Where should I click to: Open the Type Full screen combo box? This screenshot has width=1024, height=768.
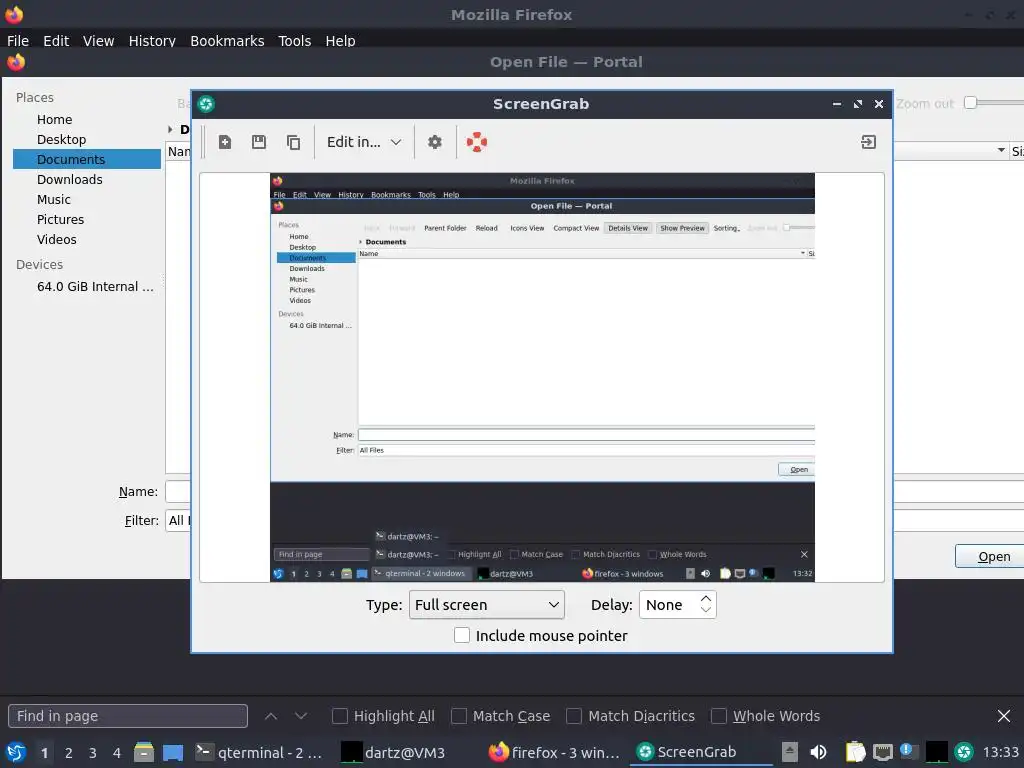coord(487,605)
